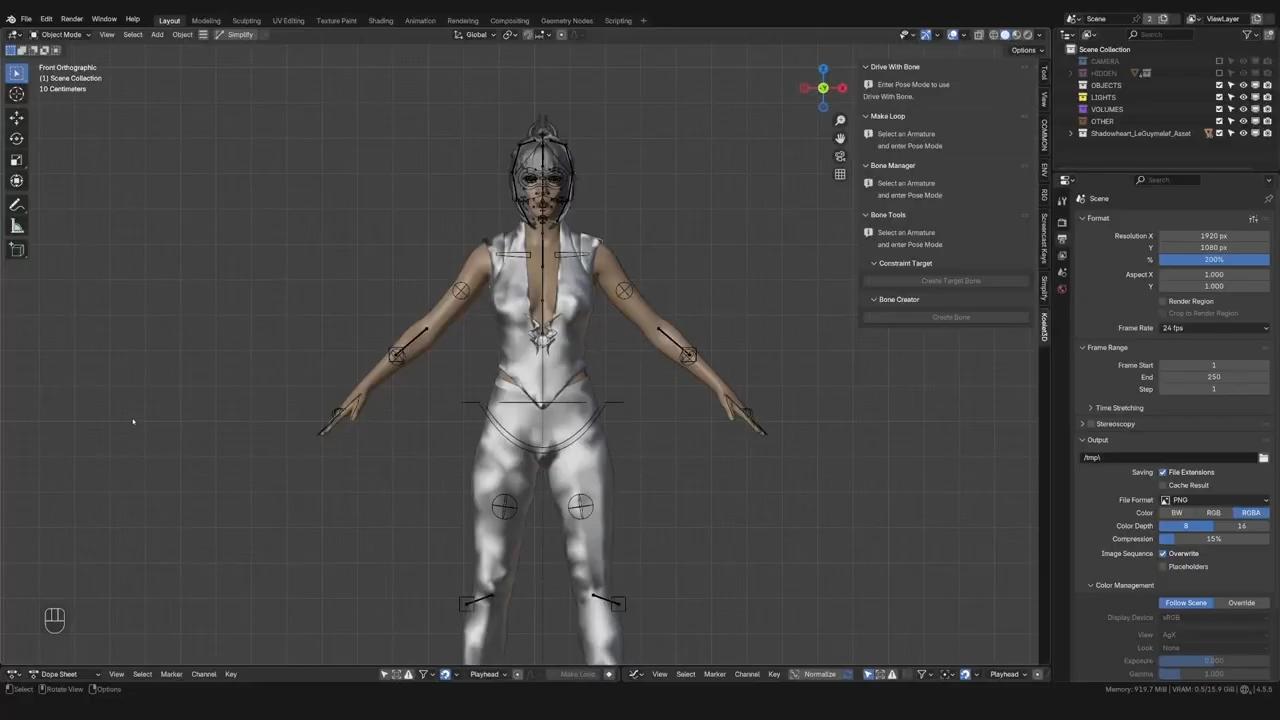Enable the CAMERA collection checkbox
The image size is (1280, 720).
1219,61
